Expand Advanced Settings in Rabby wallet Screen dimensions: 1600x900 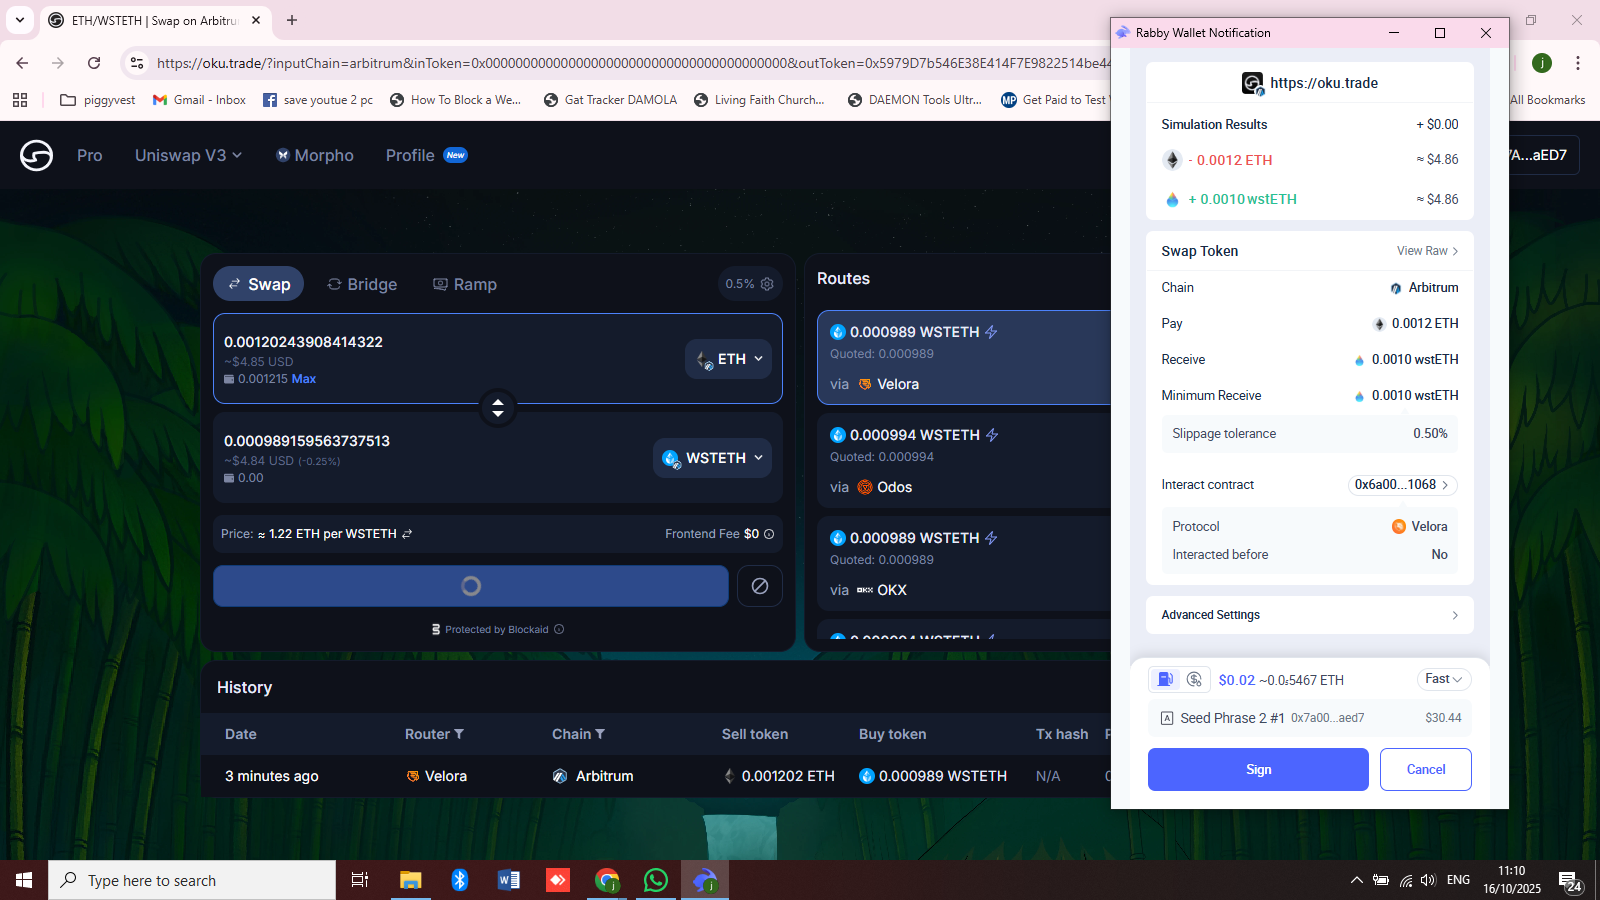coord(1309,615)
